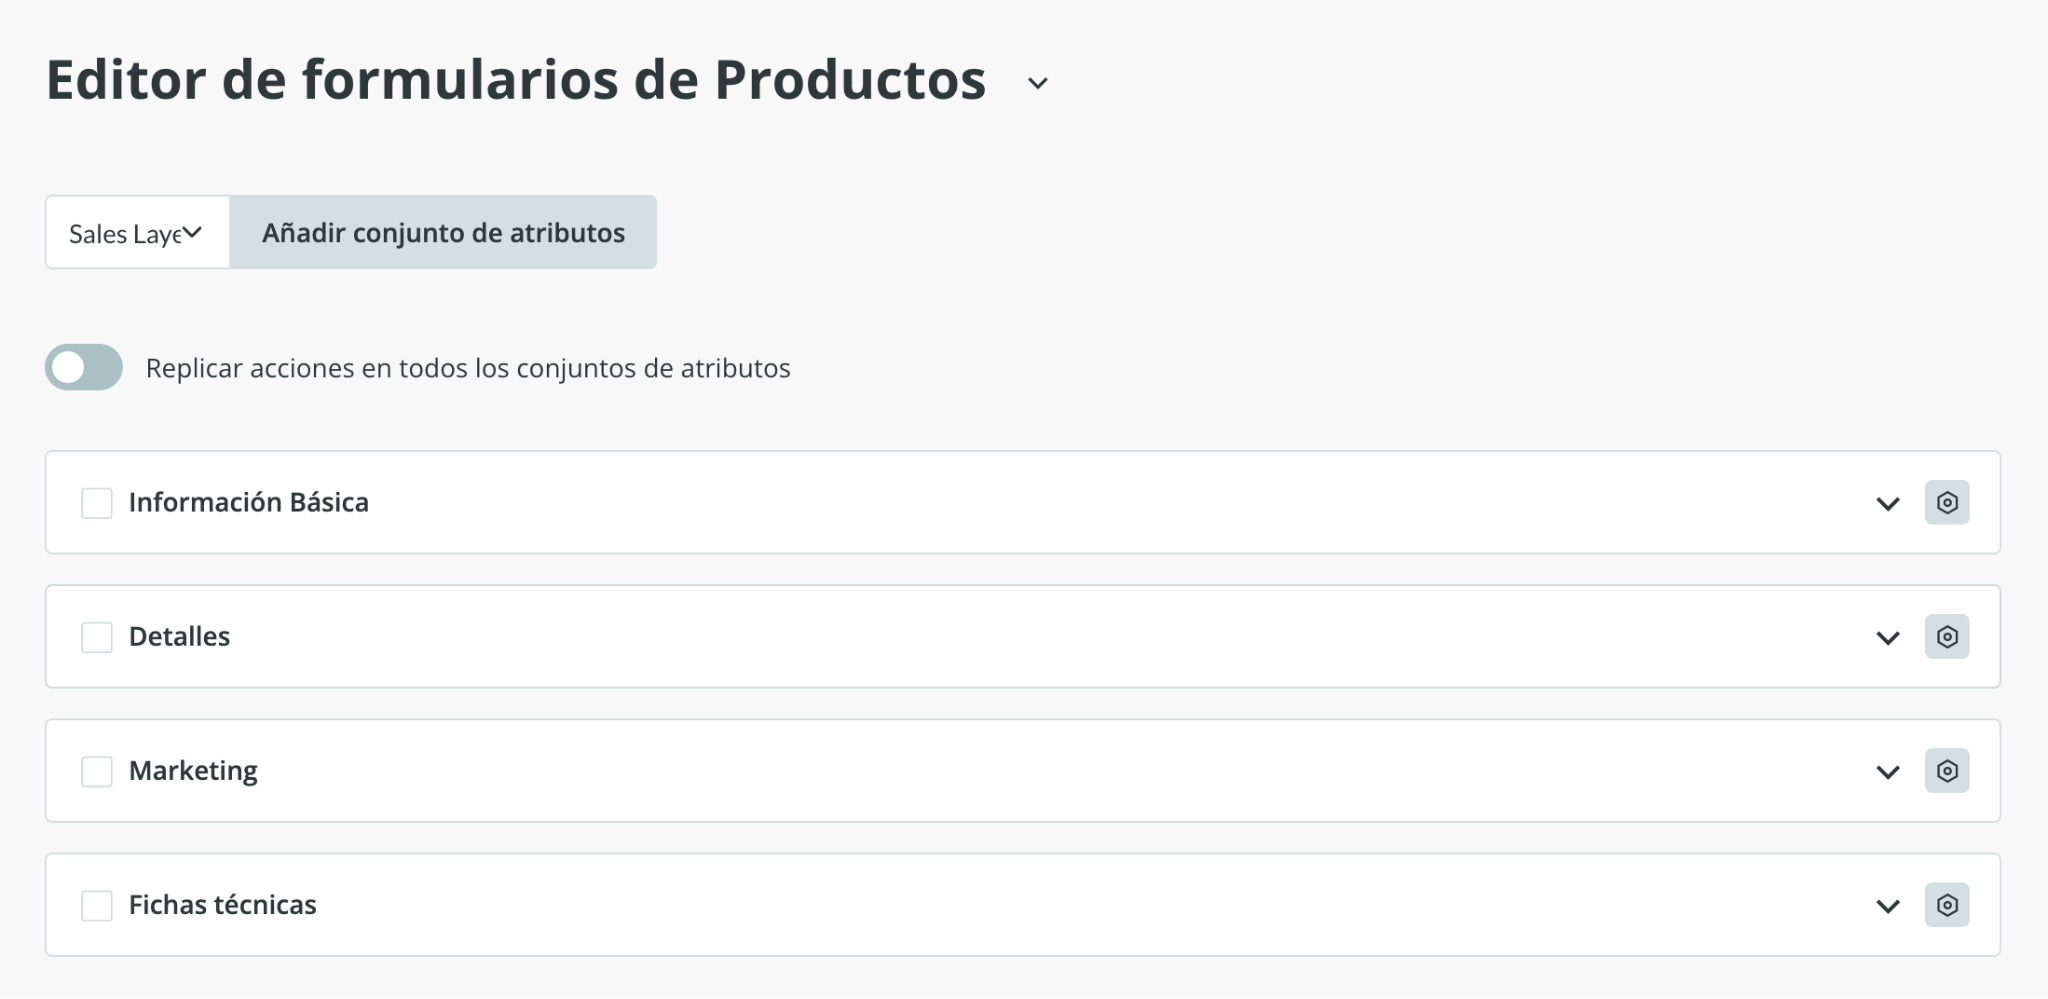Open settings icon for Información Básica

(1946, 502)
